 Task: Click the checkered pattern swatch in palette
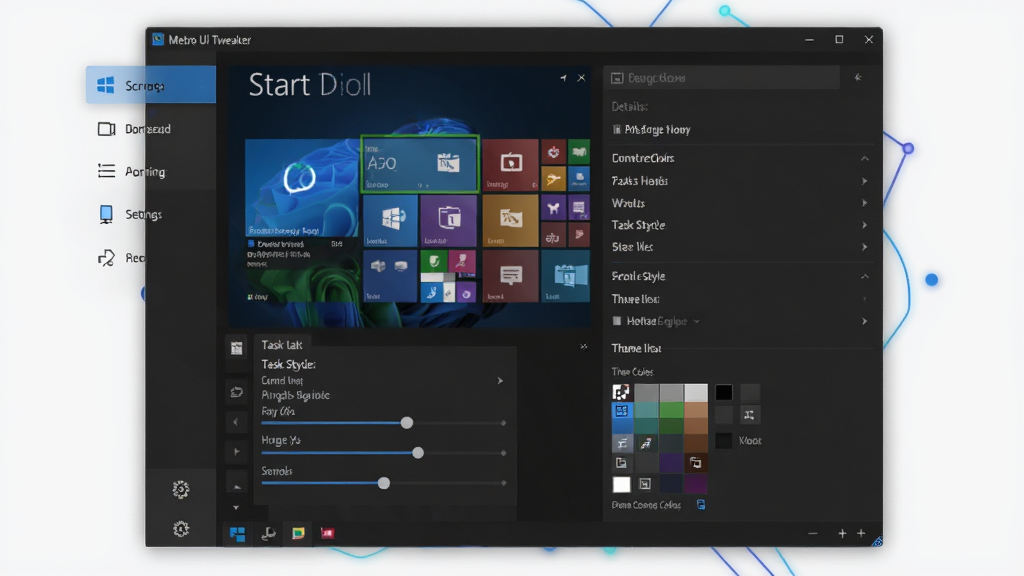(621, 392)
